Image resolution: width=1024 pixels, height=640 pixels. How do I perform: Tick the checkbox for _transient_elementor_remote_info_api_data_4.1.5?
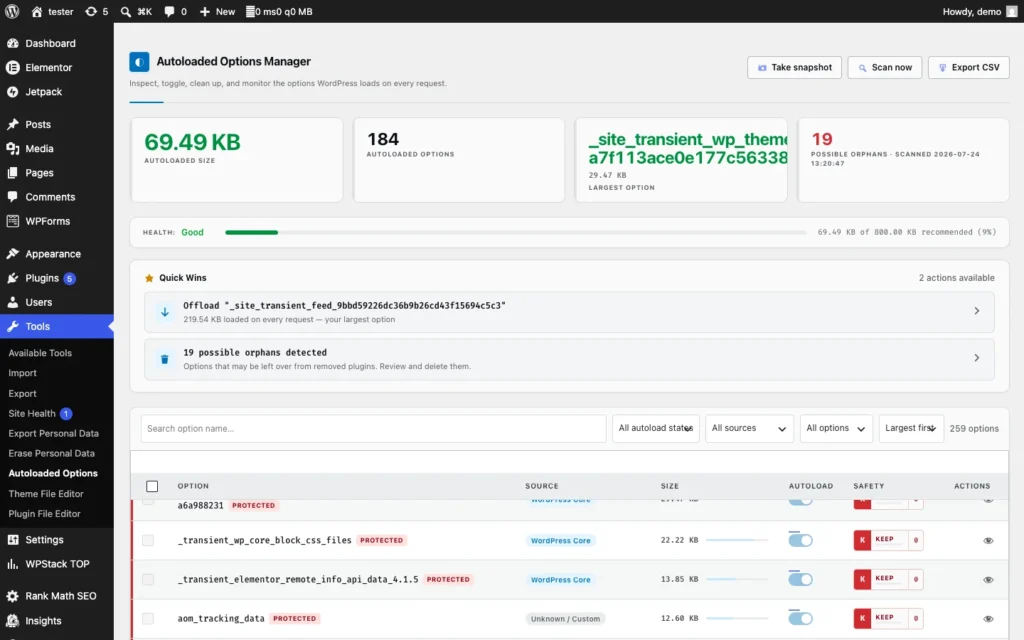(x=148, y=579)
